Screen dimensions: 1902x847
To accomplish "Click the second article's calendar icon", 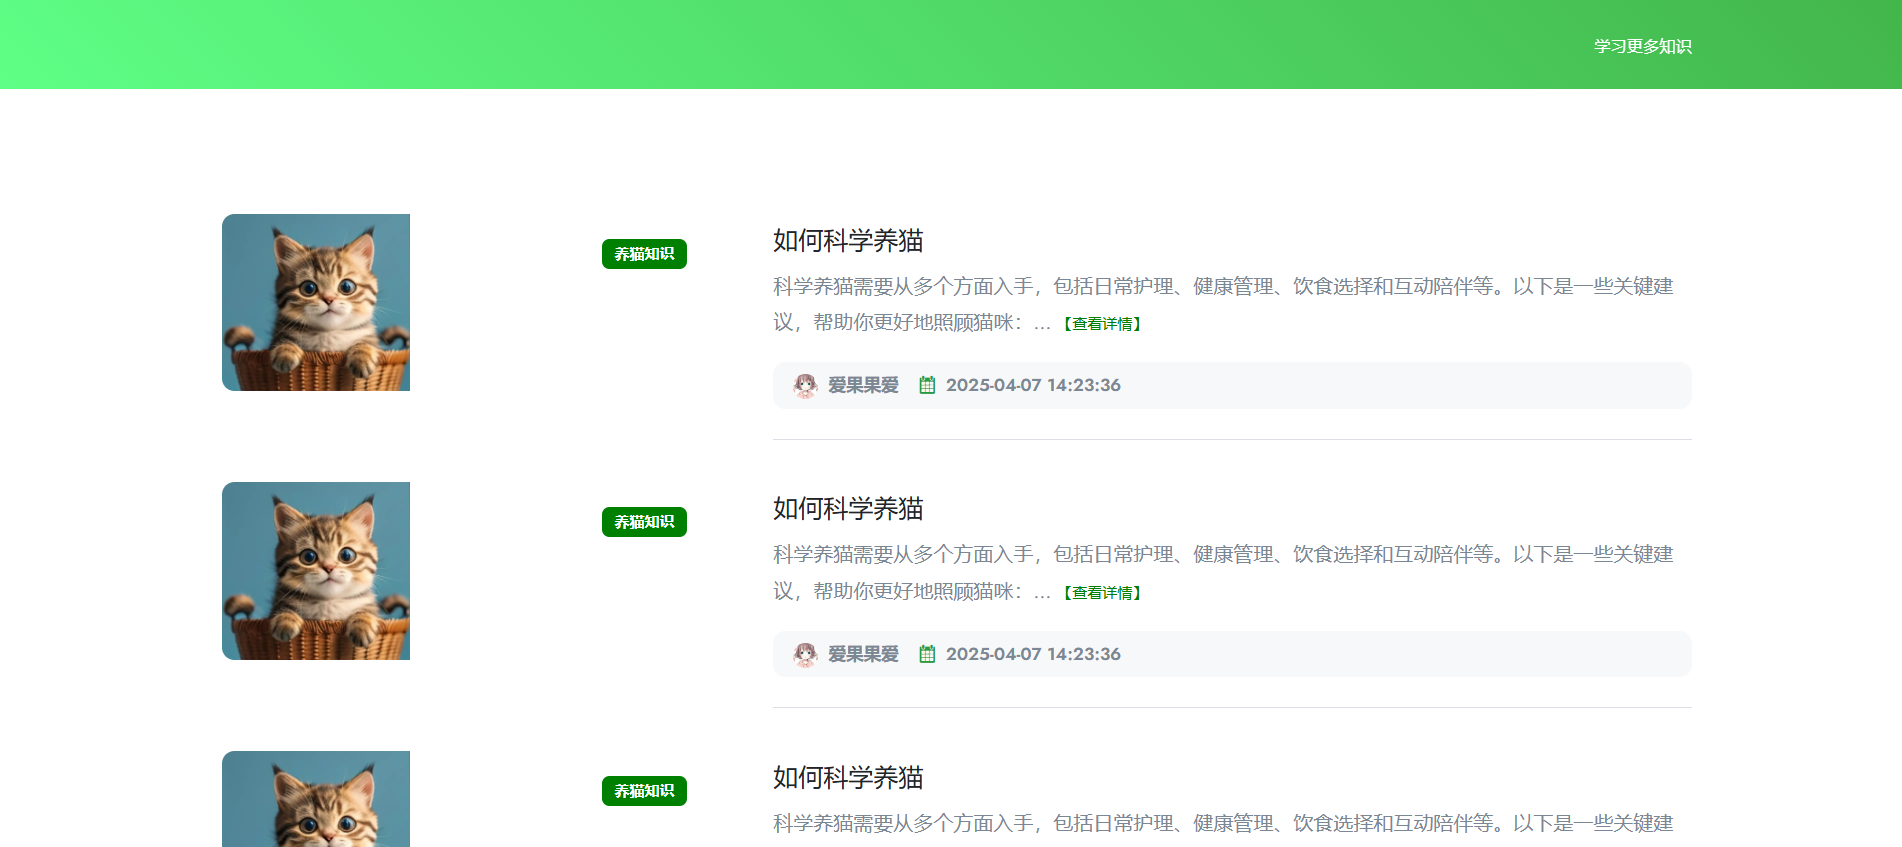I will (927, 654).
